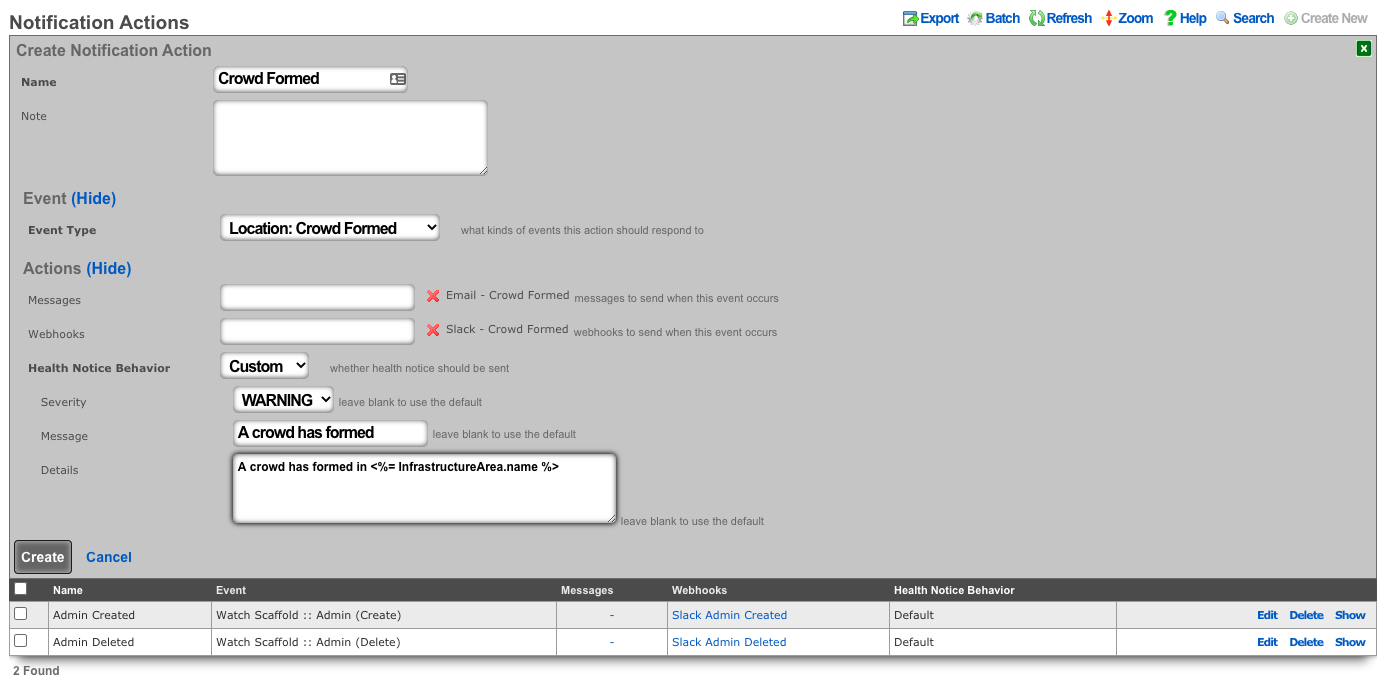1390x684 pixels.
Task: Click the Cancel link
Action: 109,557
